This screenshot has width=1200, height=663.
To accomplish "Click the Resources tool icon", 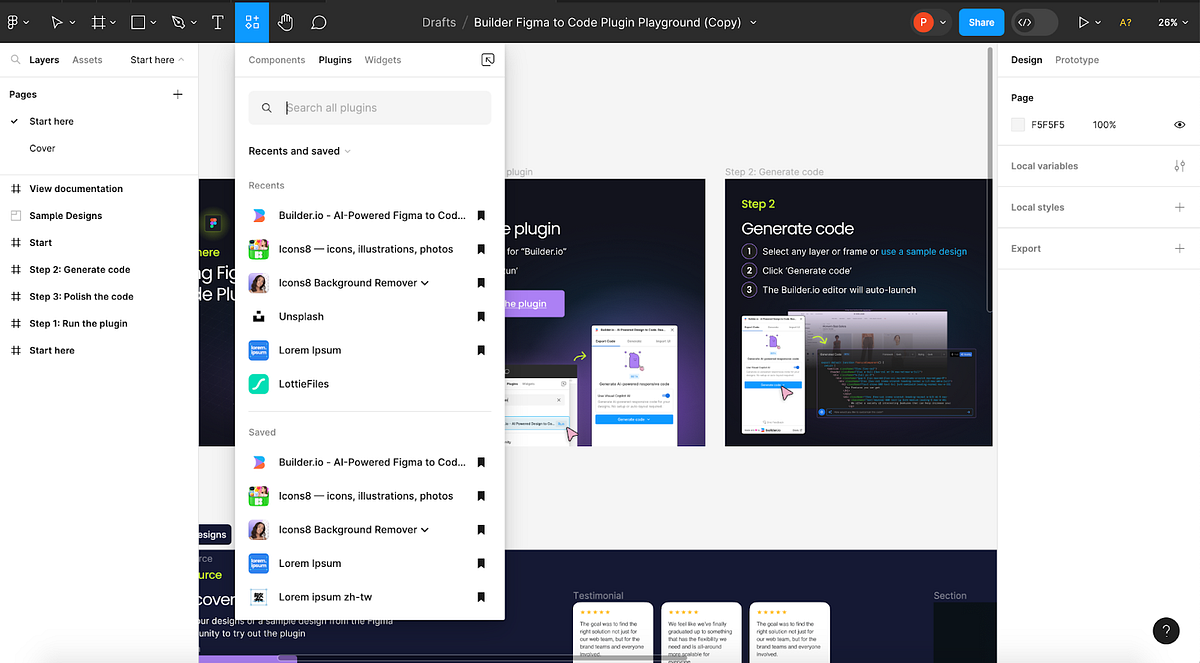I will click(x=252, y=21).
